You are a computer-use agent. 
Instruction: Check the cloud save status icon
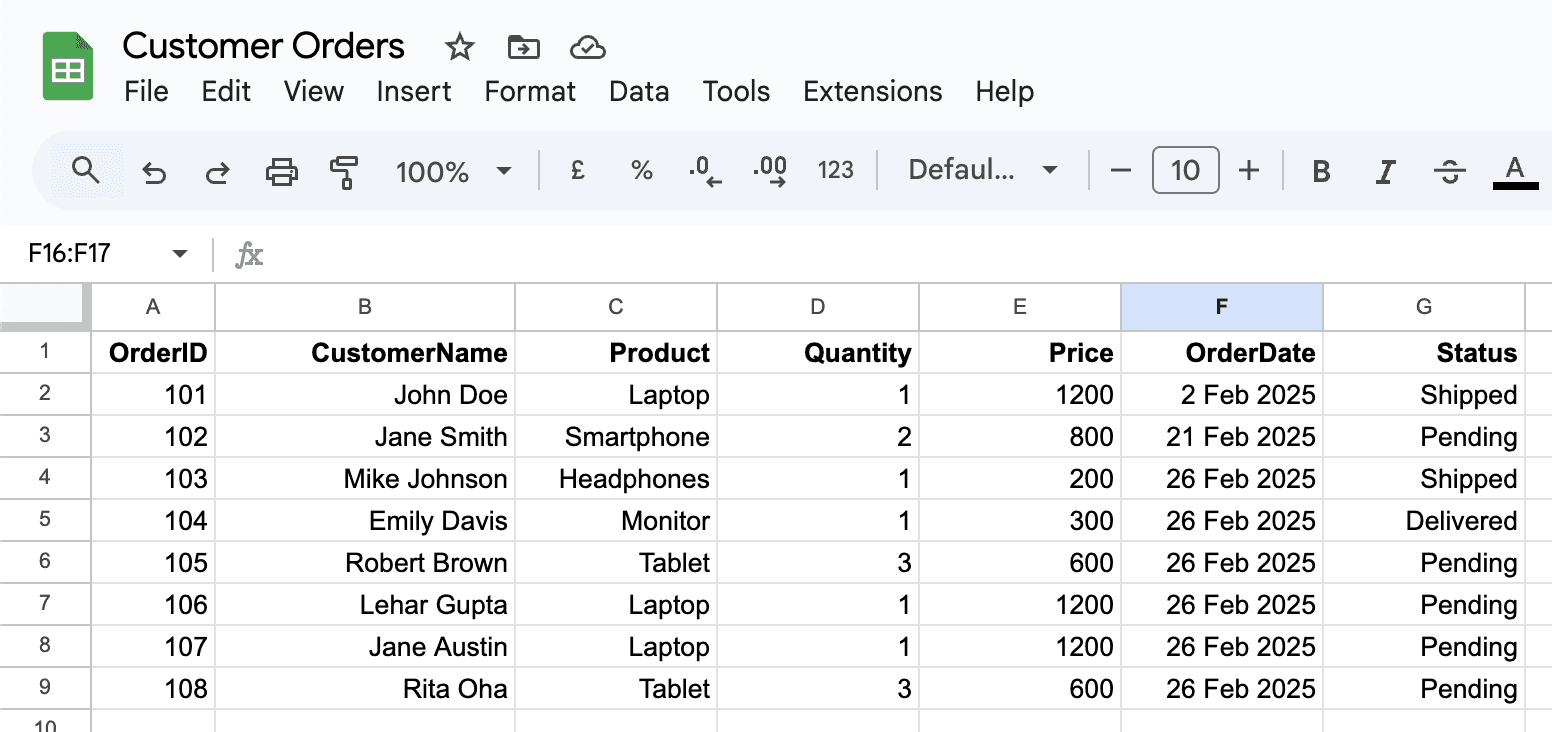coord(589,47)
